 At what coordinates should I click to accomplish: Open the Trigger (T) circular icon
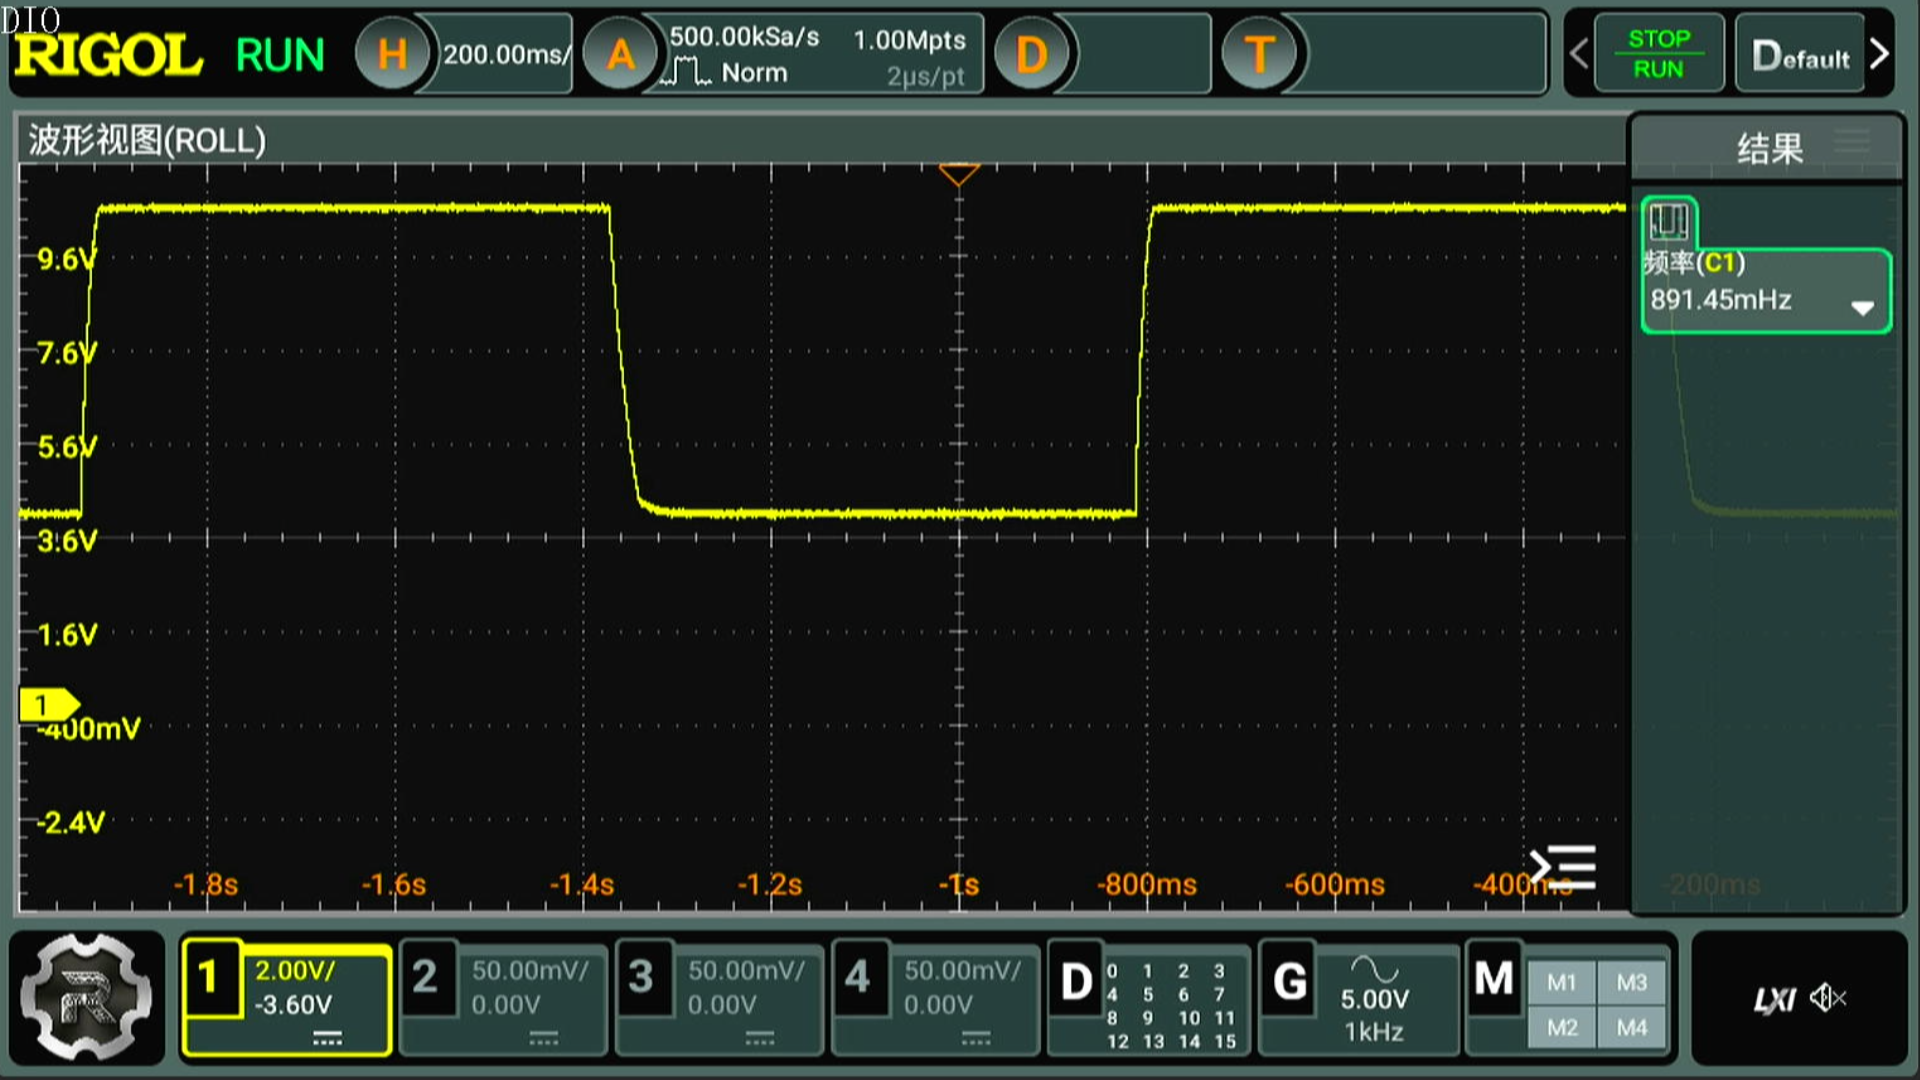[x=1259, y=54]
